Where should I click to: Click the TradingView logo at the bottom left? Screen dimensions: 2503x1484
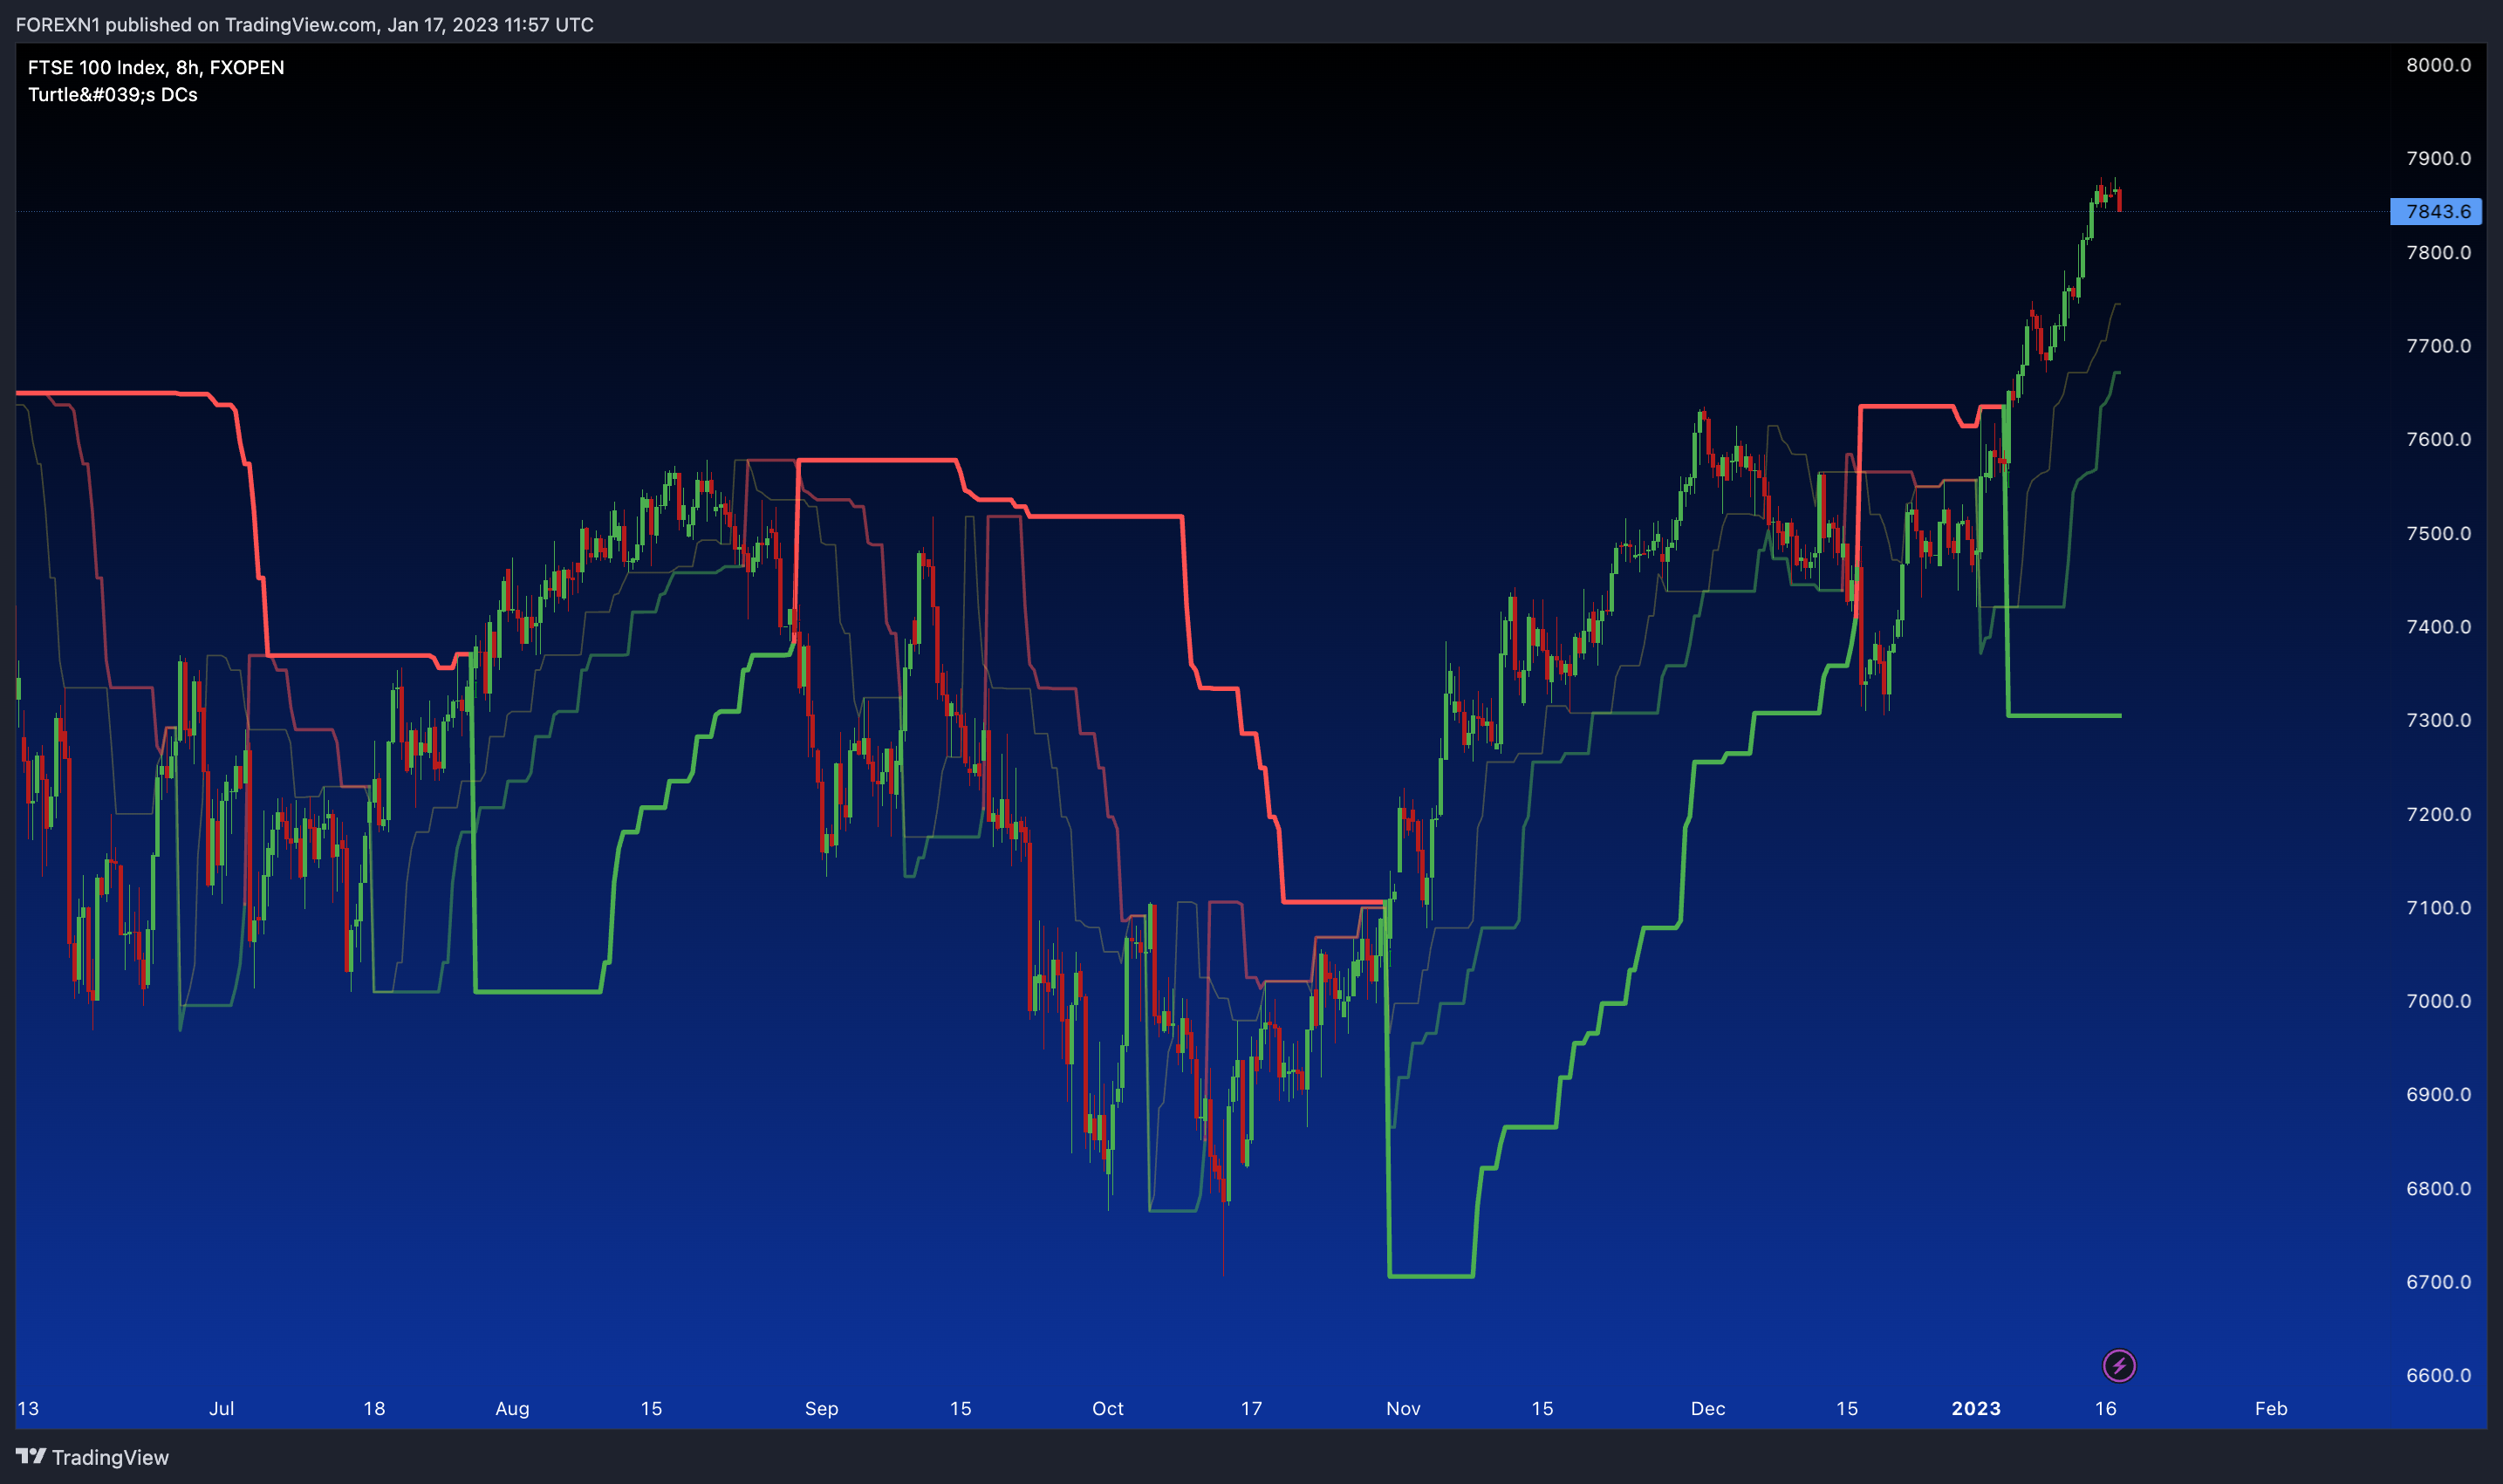(x=92, y=1457)
